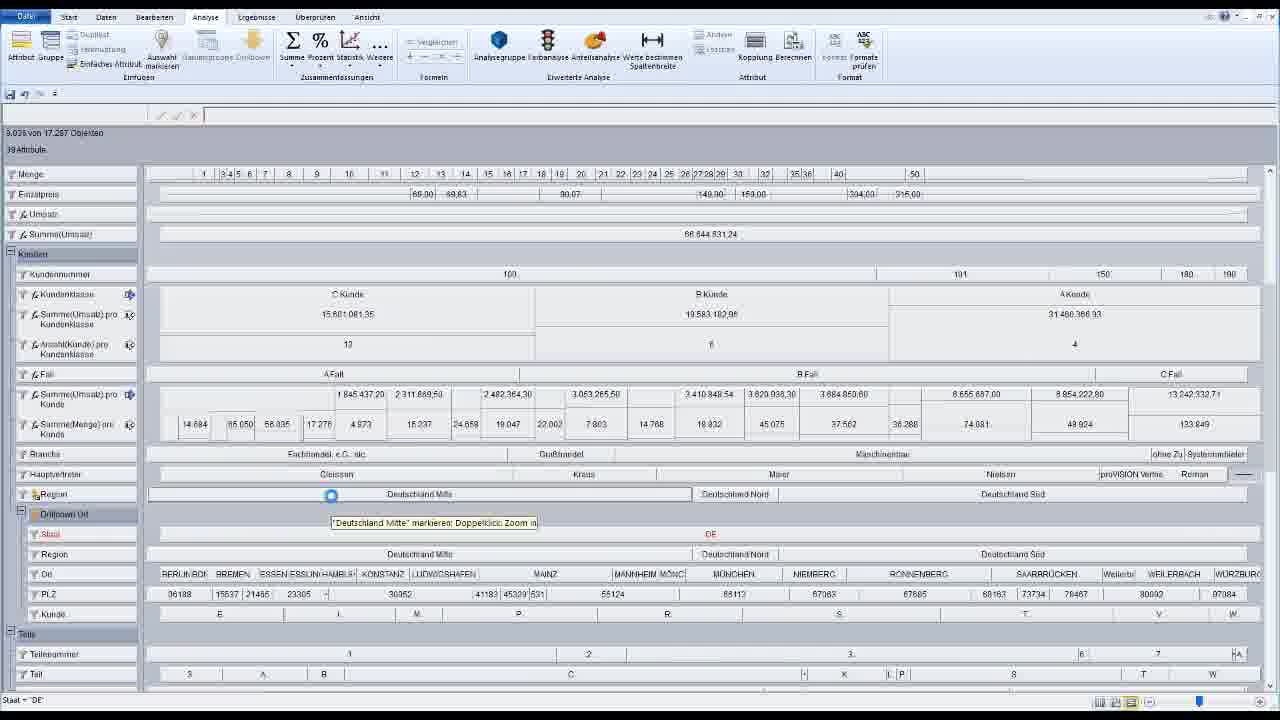
Task: Select the B Fall value cell
Action: pos(807,374)
